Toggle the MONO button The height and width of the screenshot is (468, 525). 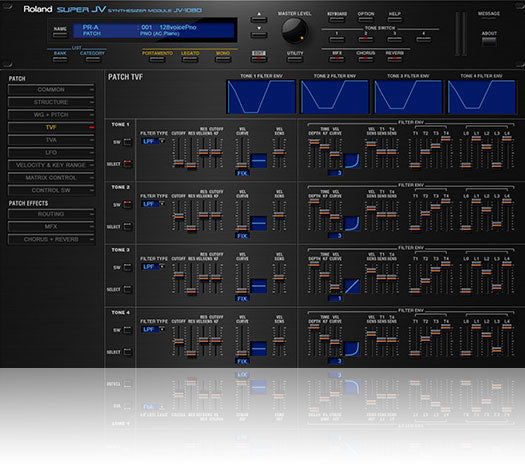[223, 59]
